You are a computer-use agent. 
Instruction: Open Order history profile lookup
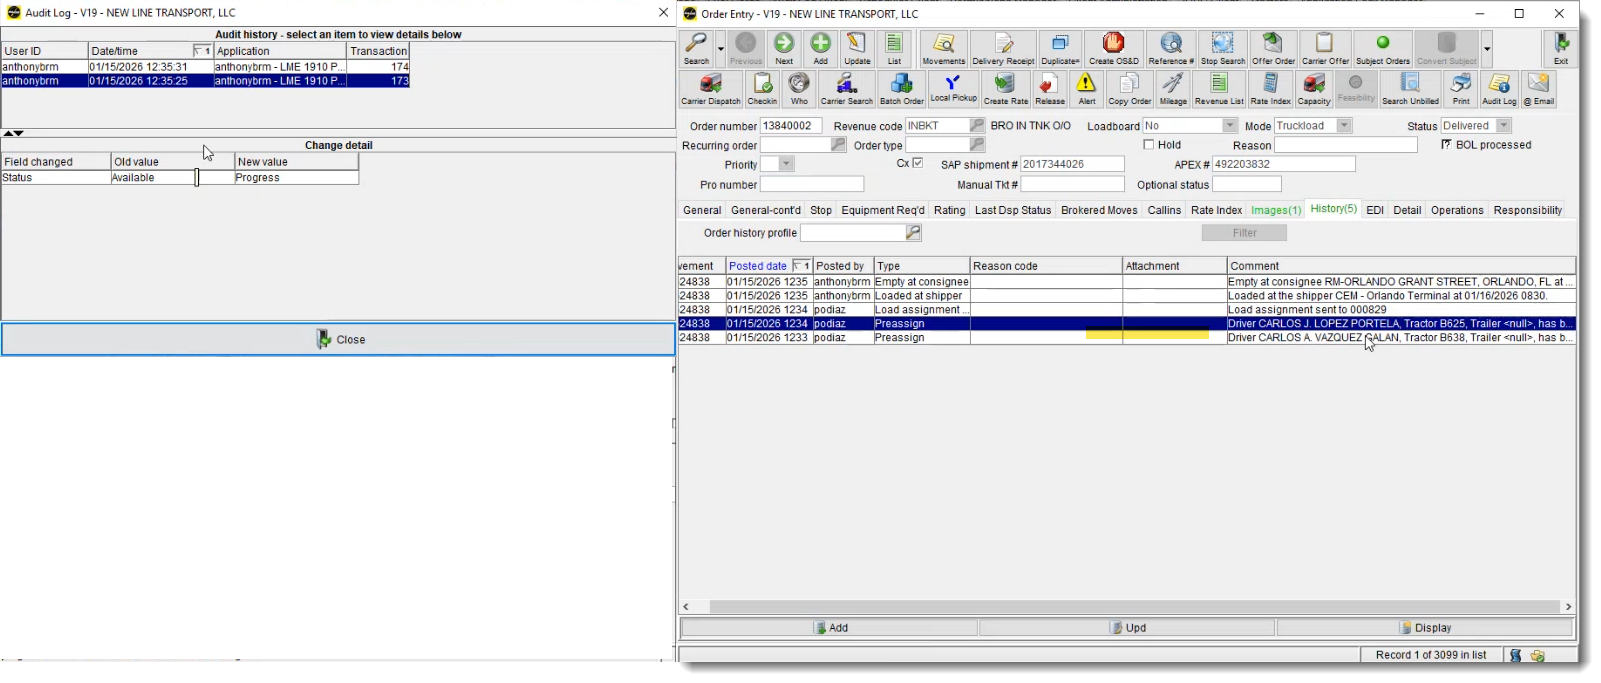click(913, 233)
